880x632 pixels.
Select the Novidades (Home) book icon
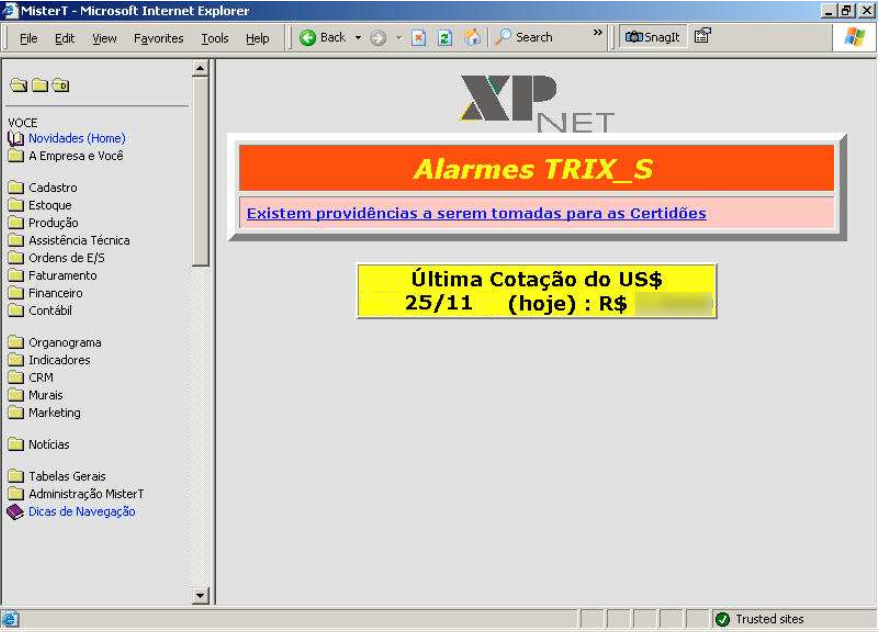(18, 139)
